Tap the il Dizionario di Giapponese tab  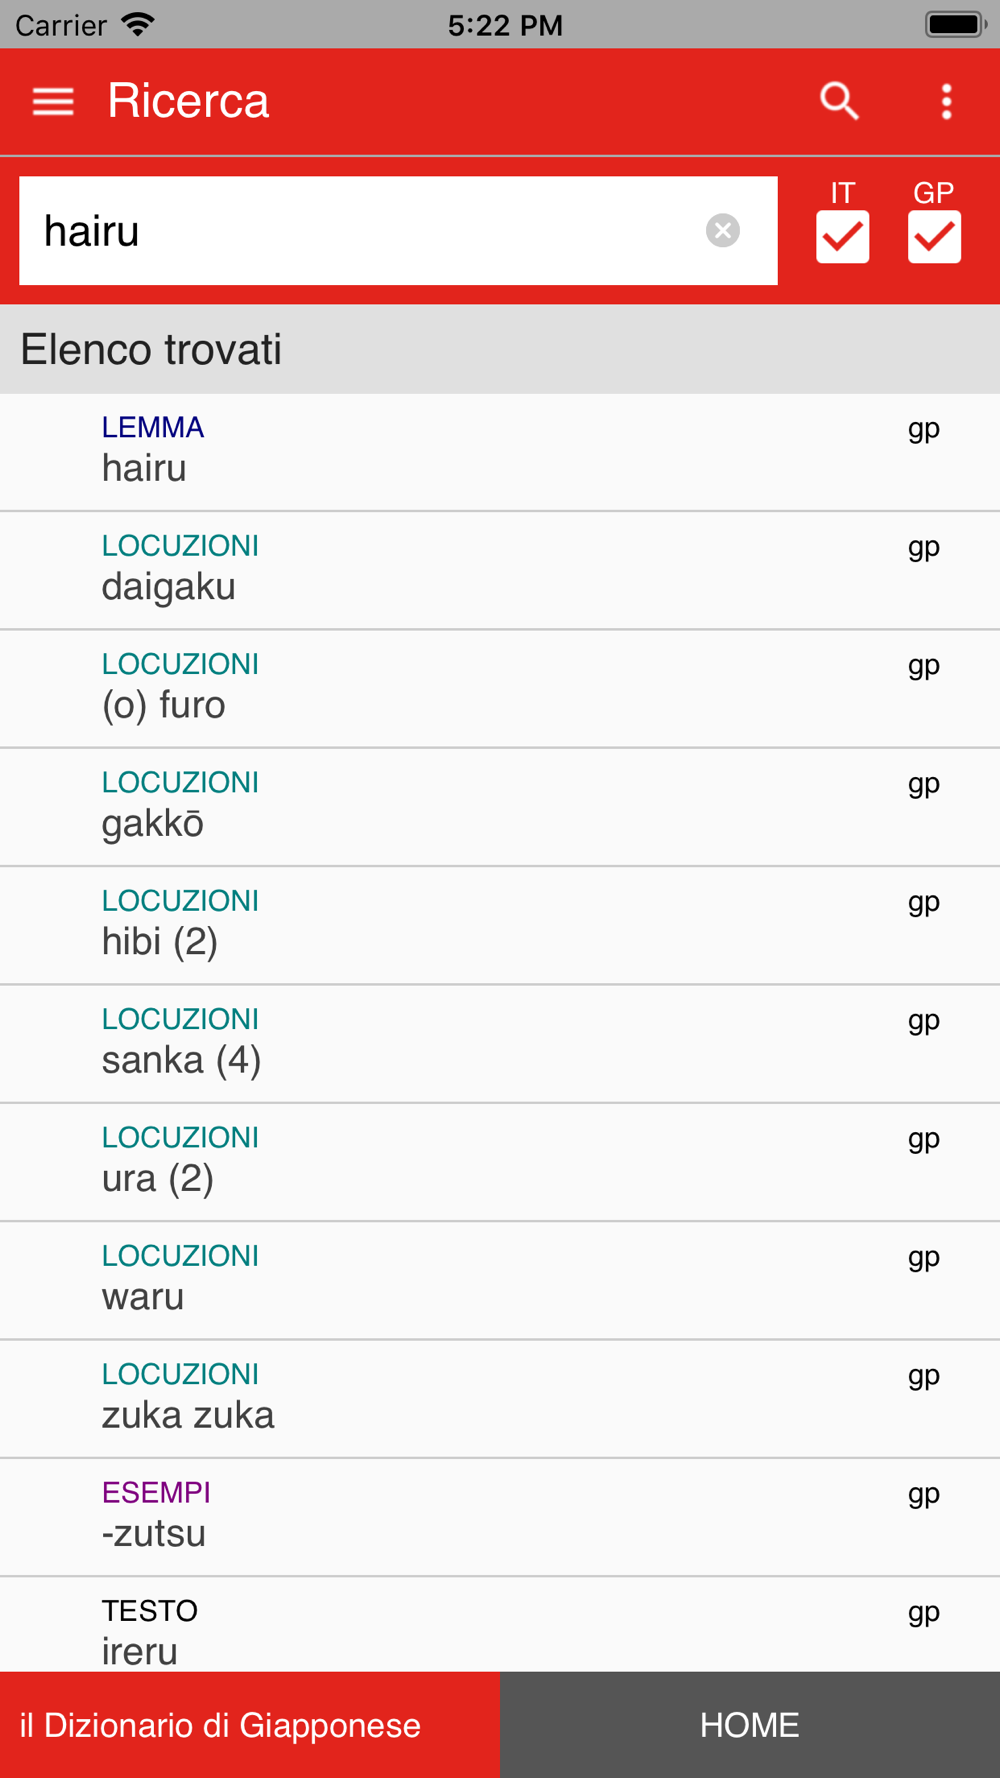click(x=250, y=1725)
